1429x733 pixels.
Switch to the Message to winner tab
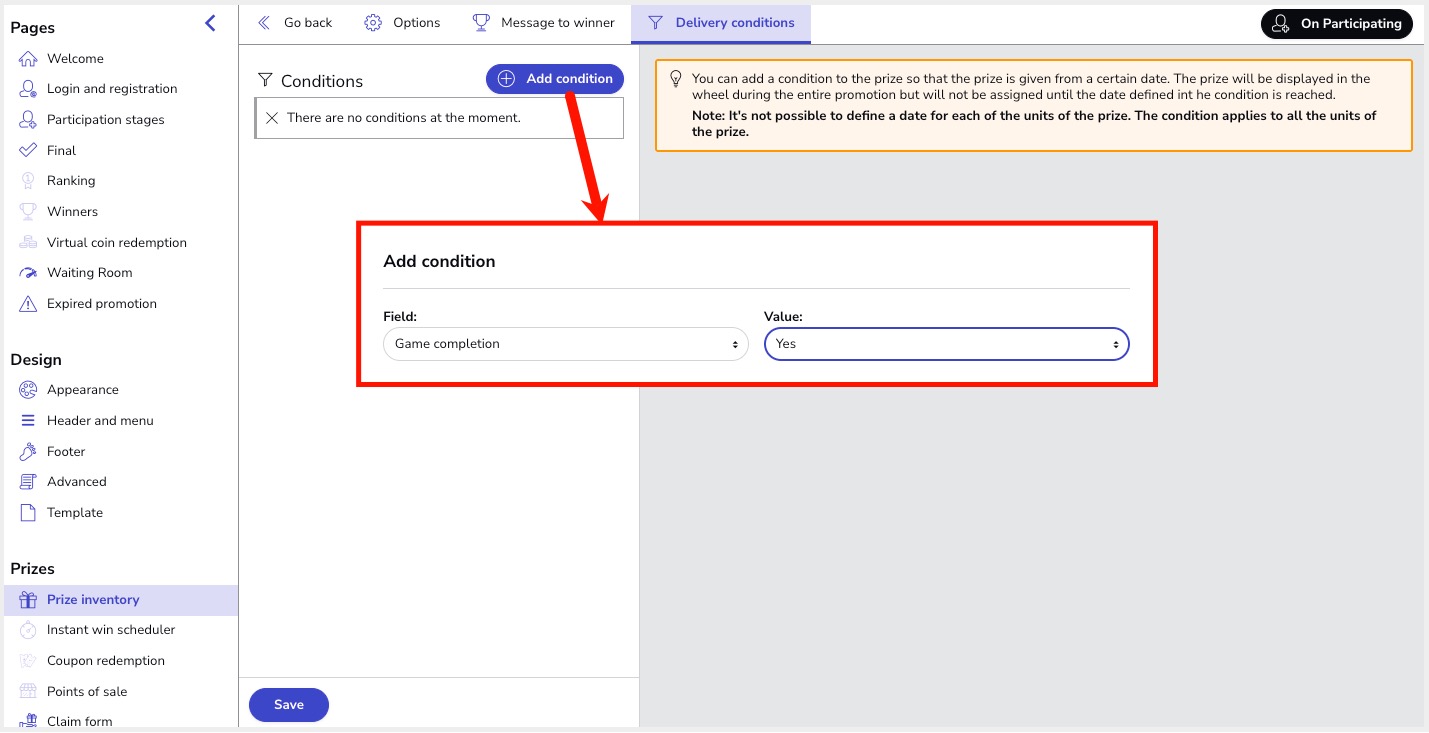[x=544, y=23]
